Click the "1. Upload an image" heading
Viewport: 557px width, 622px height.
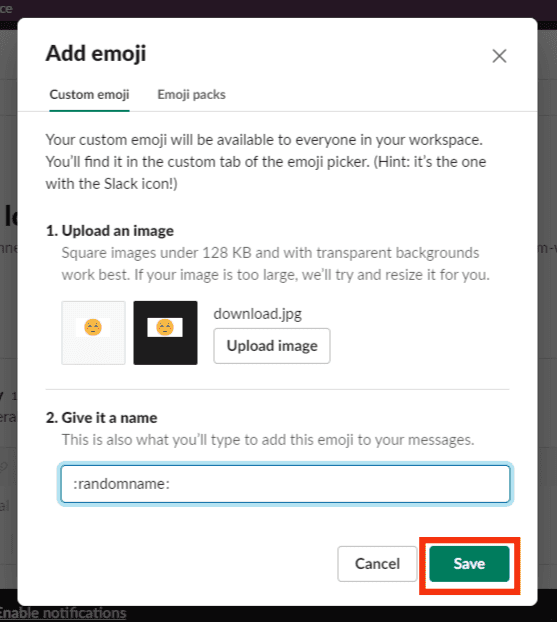point(110,231)
